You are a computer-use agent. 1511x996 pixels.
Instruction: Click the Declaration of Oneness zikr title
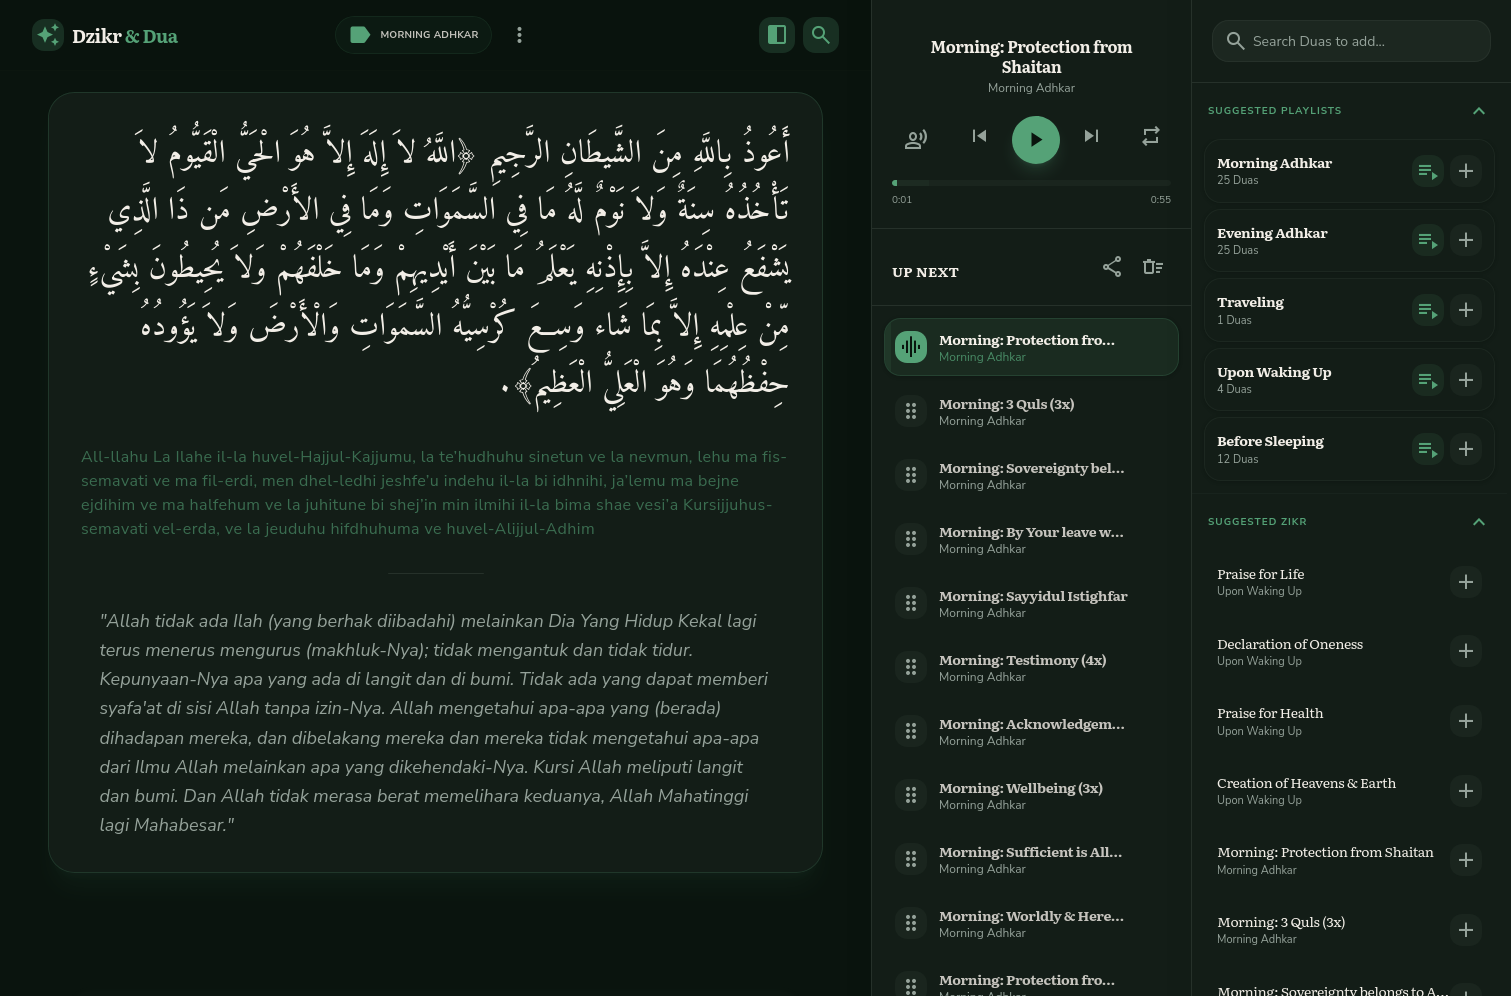click(x=1290, y=644)
